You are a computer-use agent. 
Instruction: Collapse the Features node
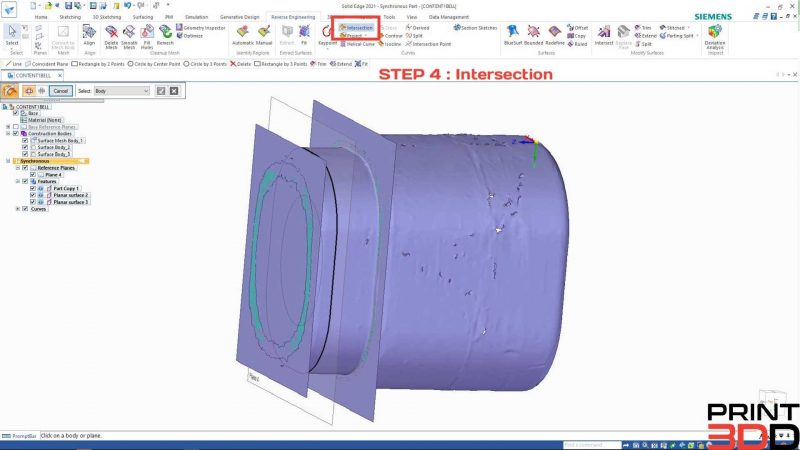pyautogui.click(x=18, y=181)
